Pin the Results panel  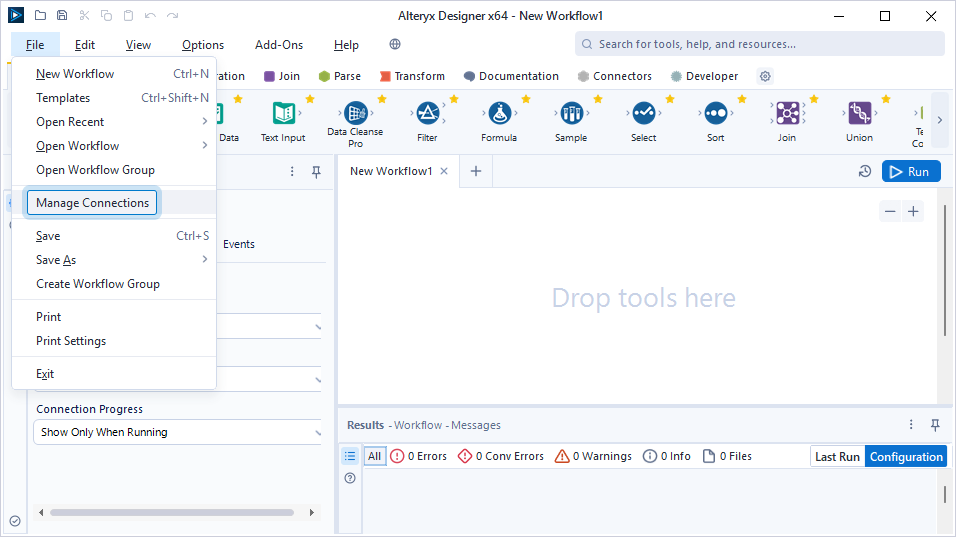click(935, 425)
